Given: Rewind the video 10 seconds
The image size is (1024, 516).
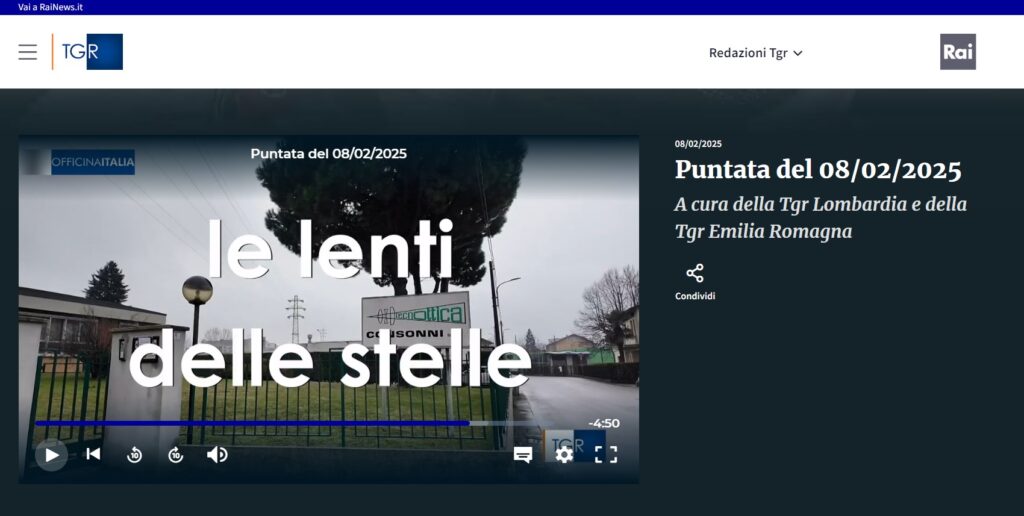Looking at the screenshot, I should click(134, 455).
